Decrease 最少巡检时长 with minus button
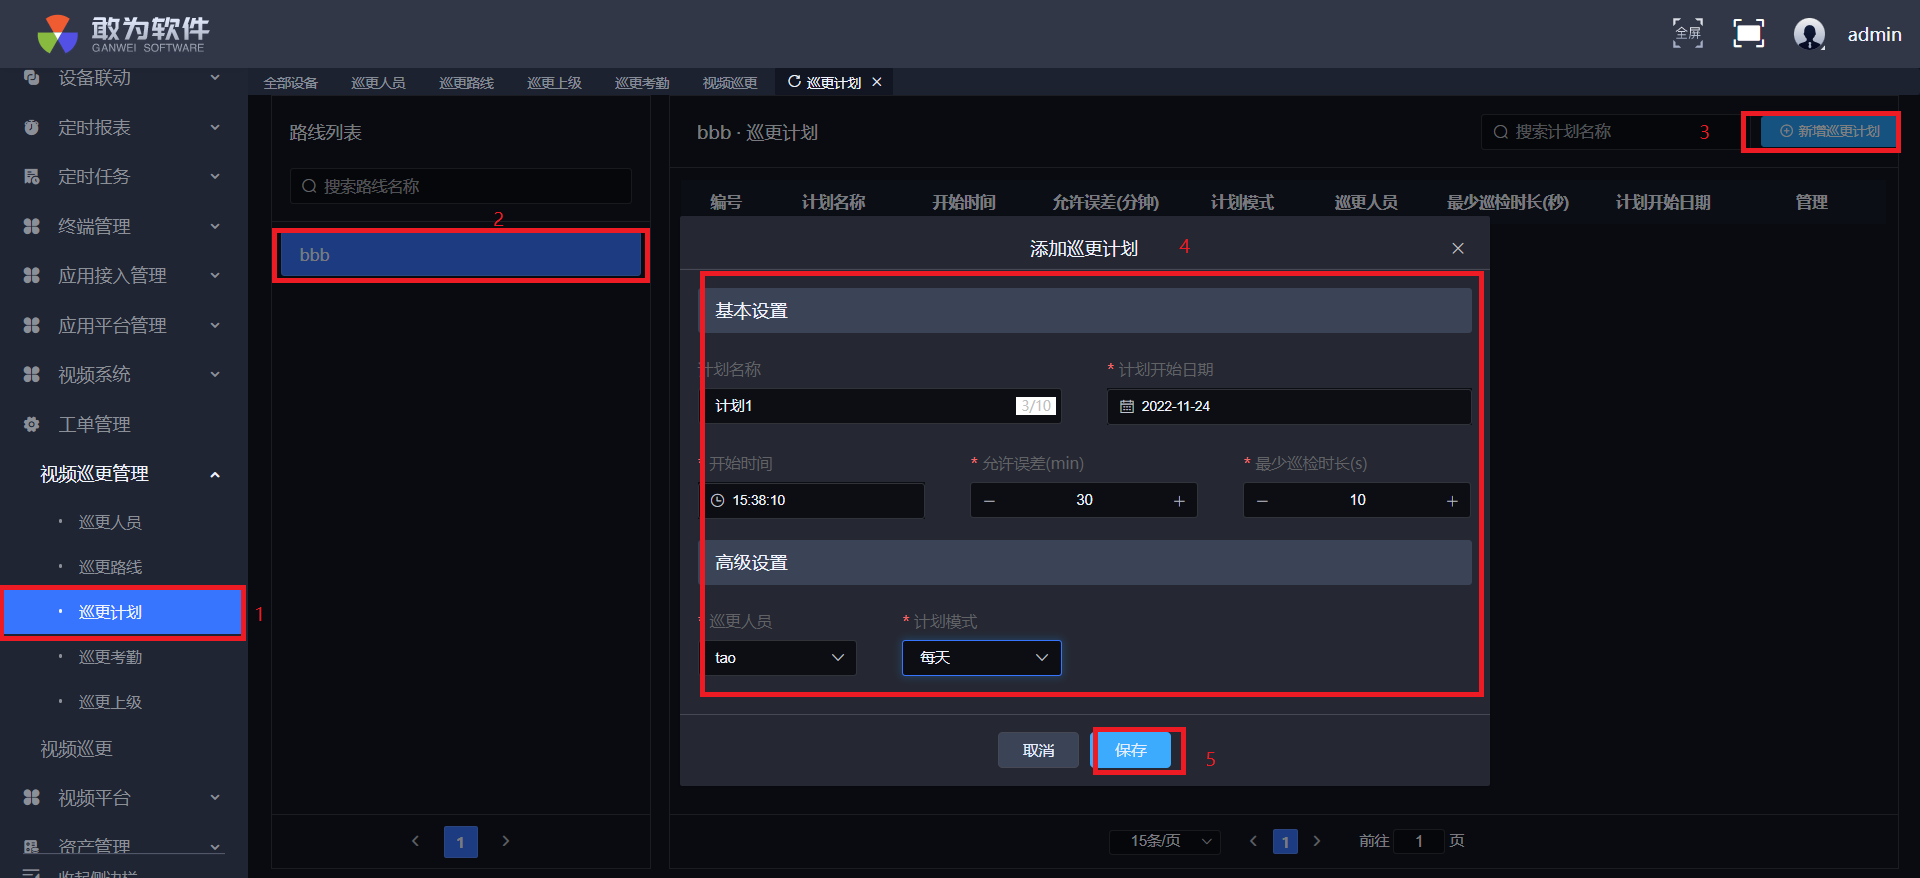 (x=1262, y=500)
